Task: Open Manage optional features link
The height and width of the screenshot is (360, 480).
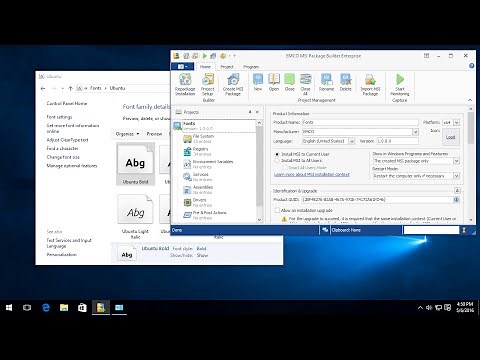Action: (72, 166)
